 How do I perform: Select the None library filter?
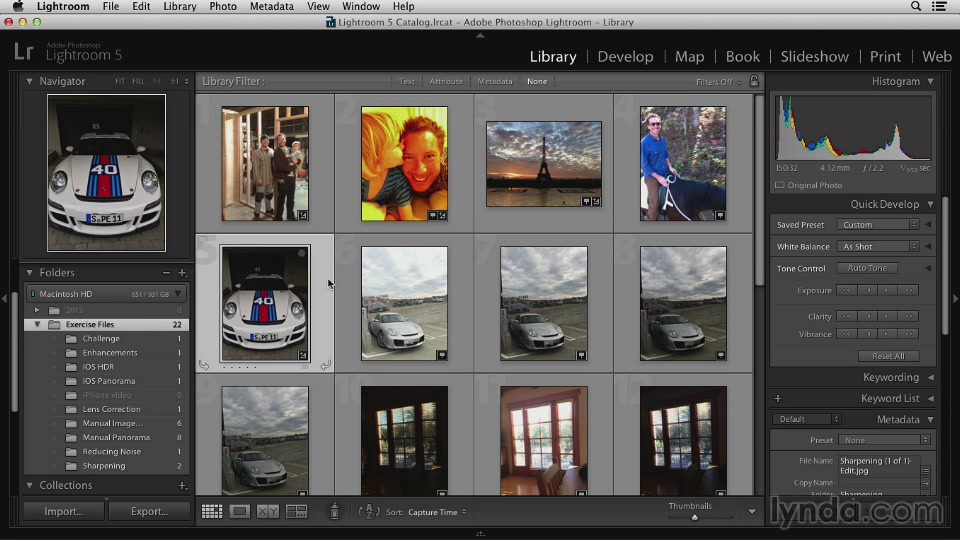pos(537,81)
